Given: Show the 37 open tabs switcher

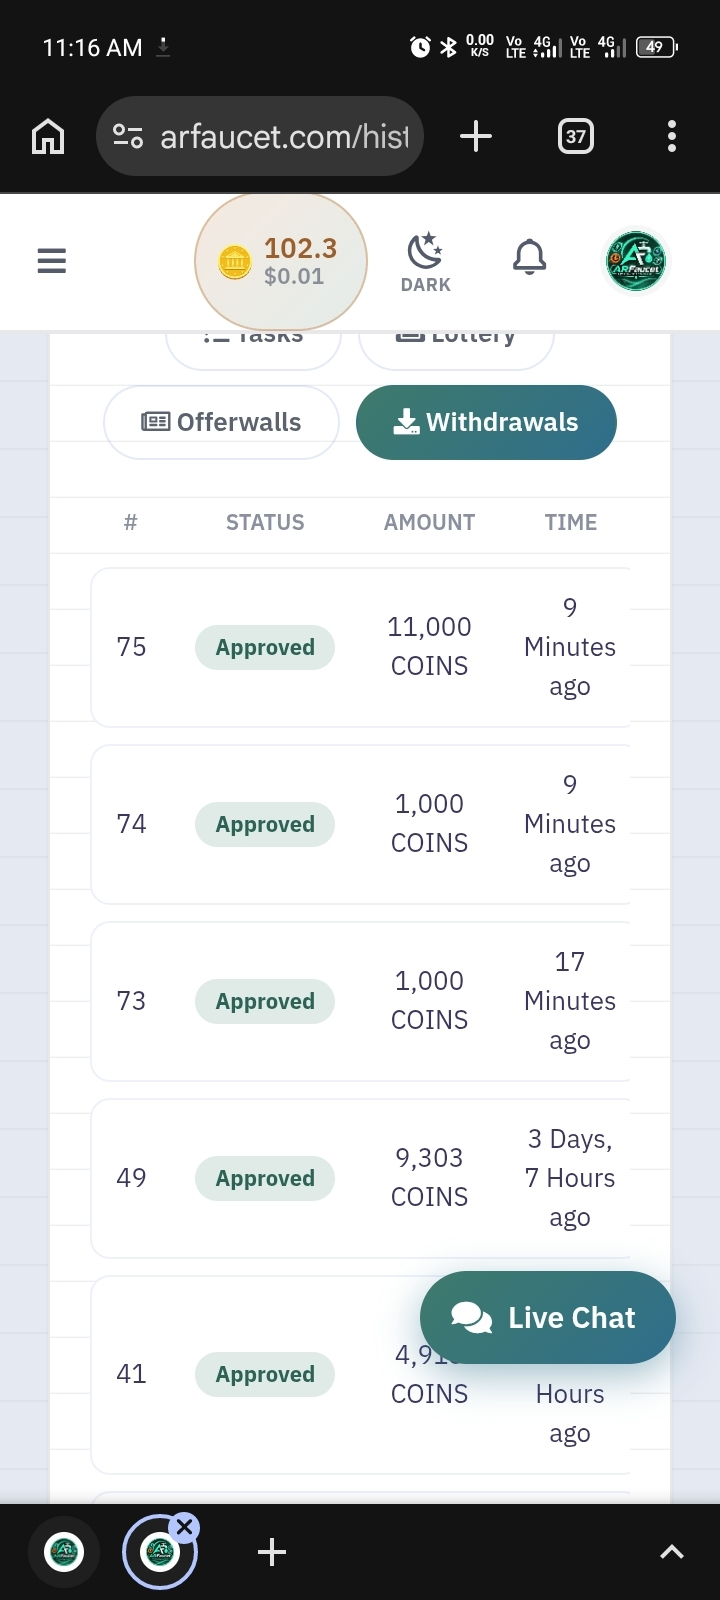Looking at the screenshot, I should pos(575,136).
